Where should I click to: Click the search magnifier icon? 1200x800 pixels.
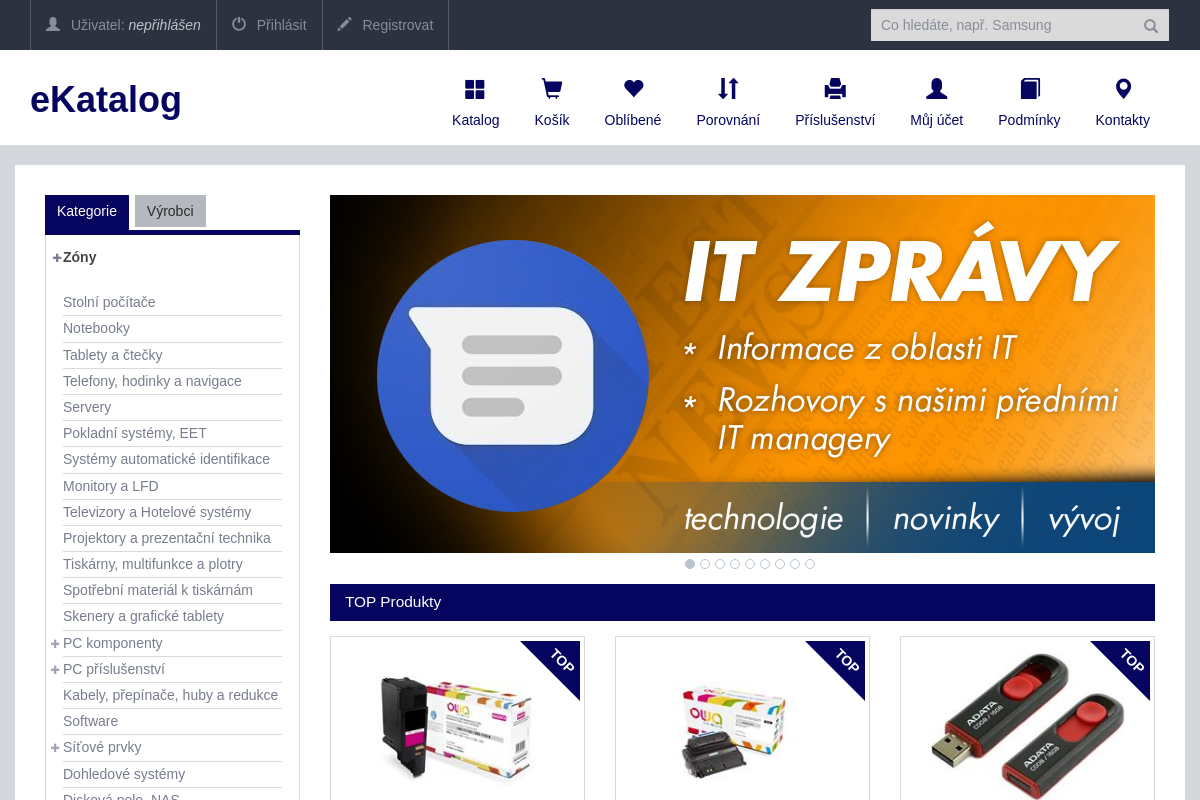pyautogui.click(x=1150, y=25)
